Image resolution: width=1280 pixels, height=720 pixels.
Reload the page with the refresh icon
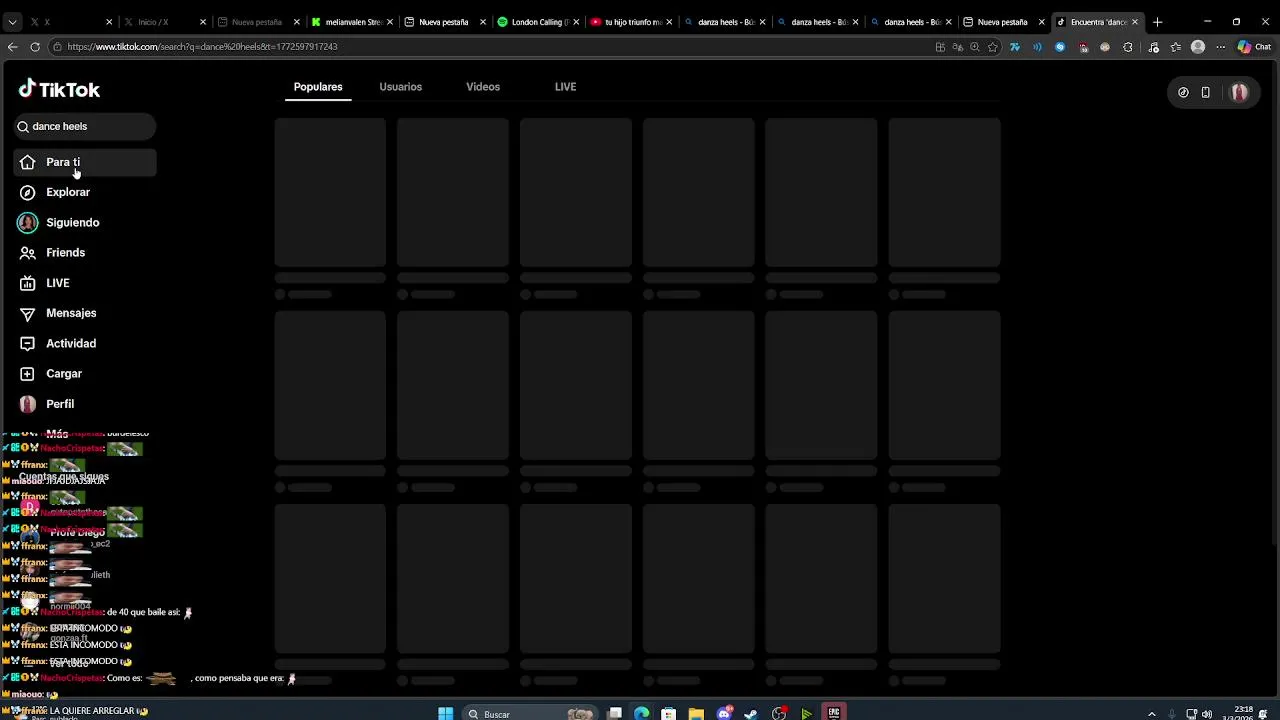35,47
